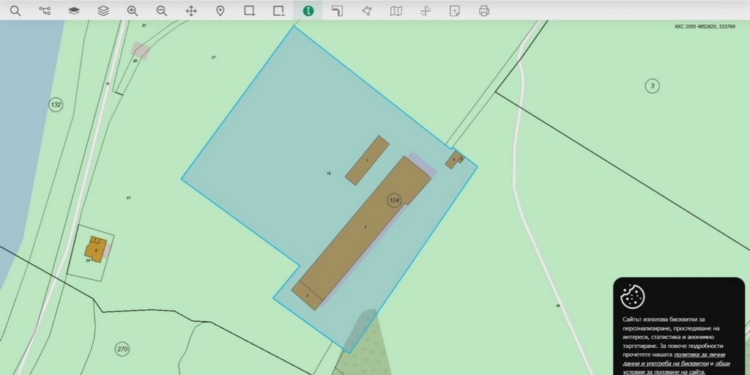Open the folded map icon
The image size is (750, 375).
(396, 11)
